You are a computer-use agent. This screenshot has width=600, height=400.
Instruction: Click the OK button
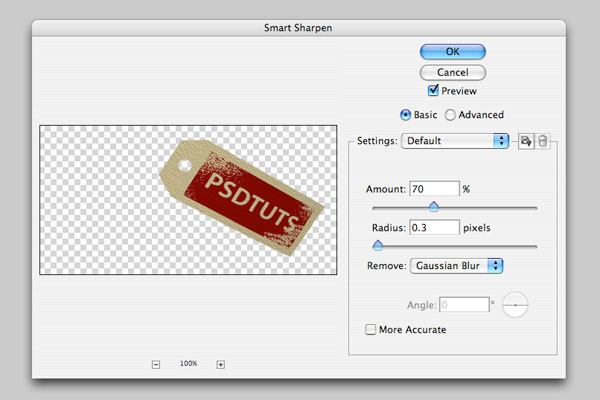pyautogui.click(x=453, y=52)
